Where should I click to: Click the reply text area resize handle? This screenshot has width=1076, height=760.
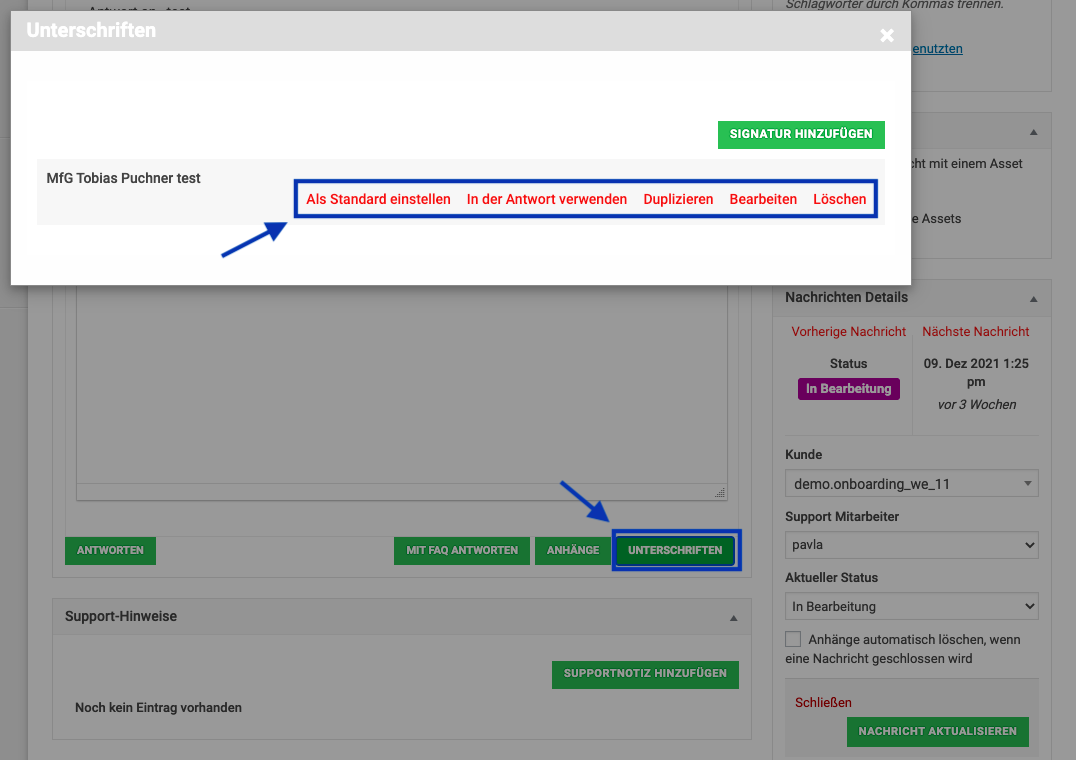pos(720,493)
